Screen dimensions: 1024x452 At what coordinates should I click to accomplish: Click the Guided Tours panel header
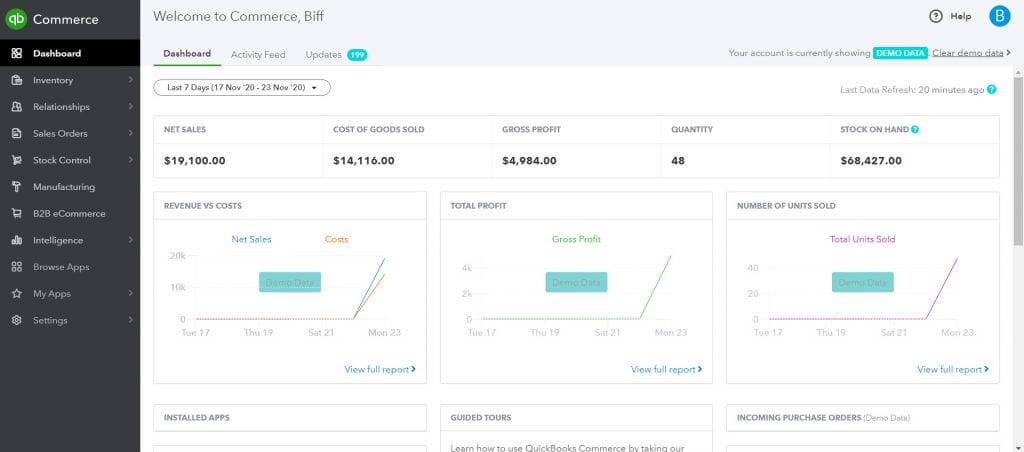(x=576, y=418)
